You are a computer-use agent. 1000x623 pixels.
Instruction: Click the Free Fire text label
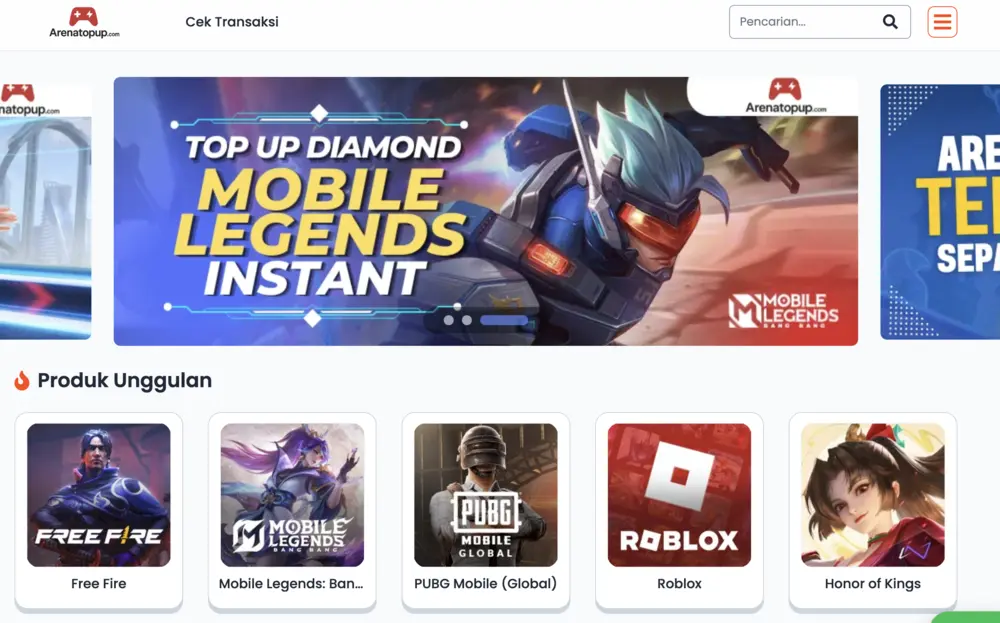pos(99,583)
